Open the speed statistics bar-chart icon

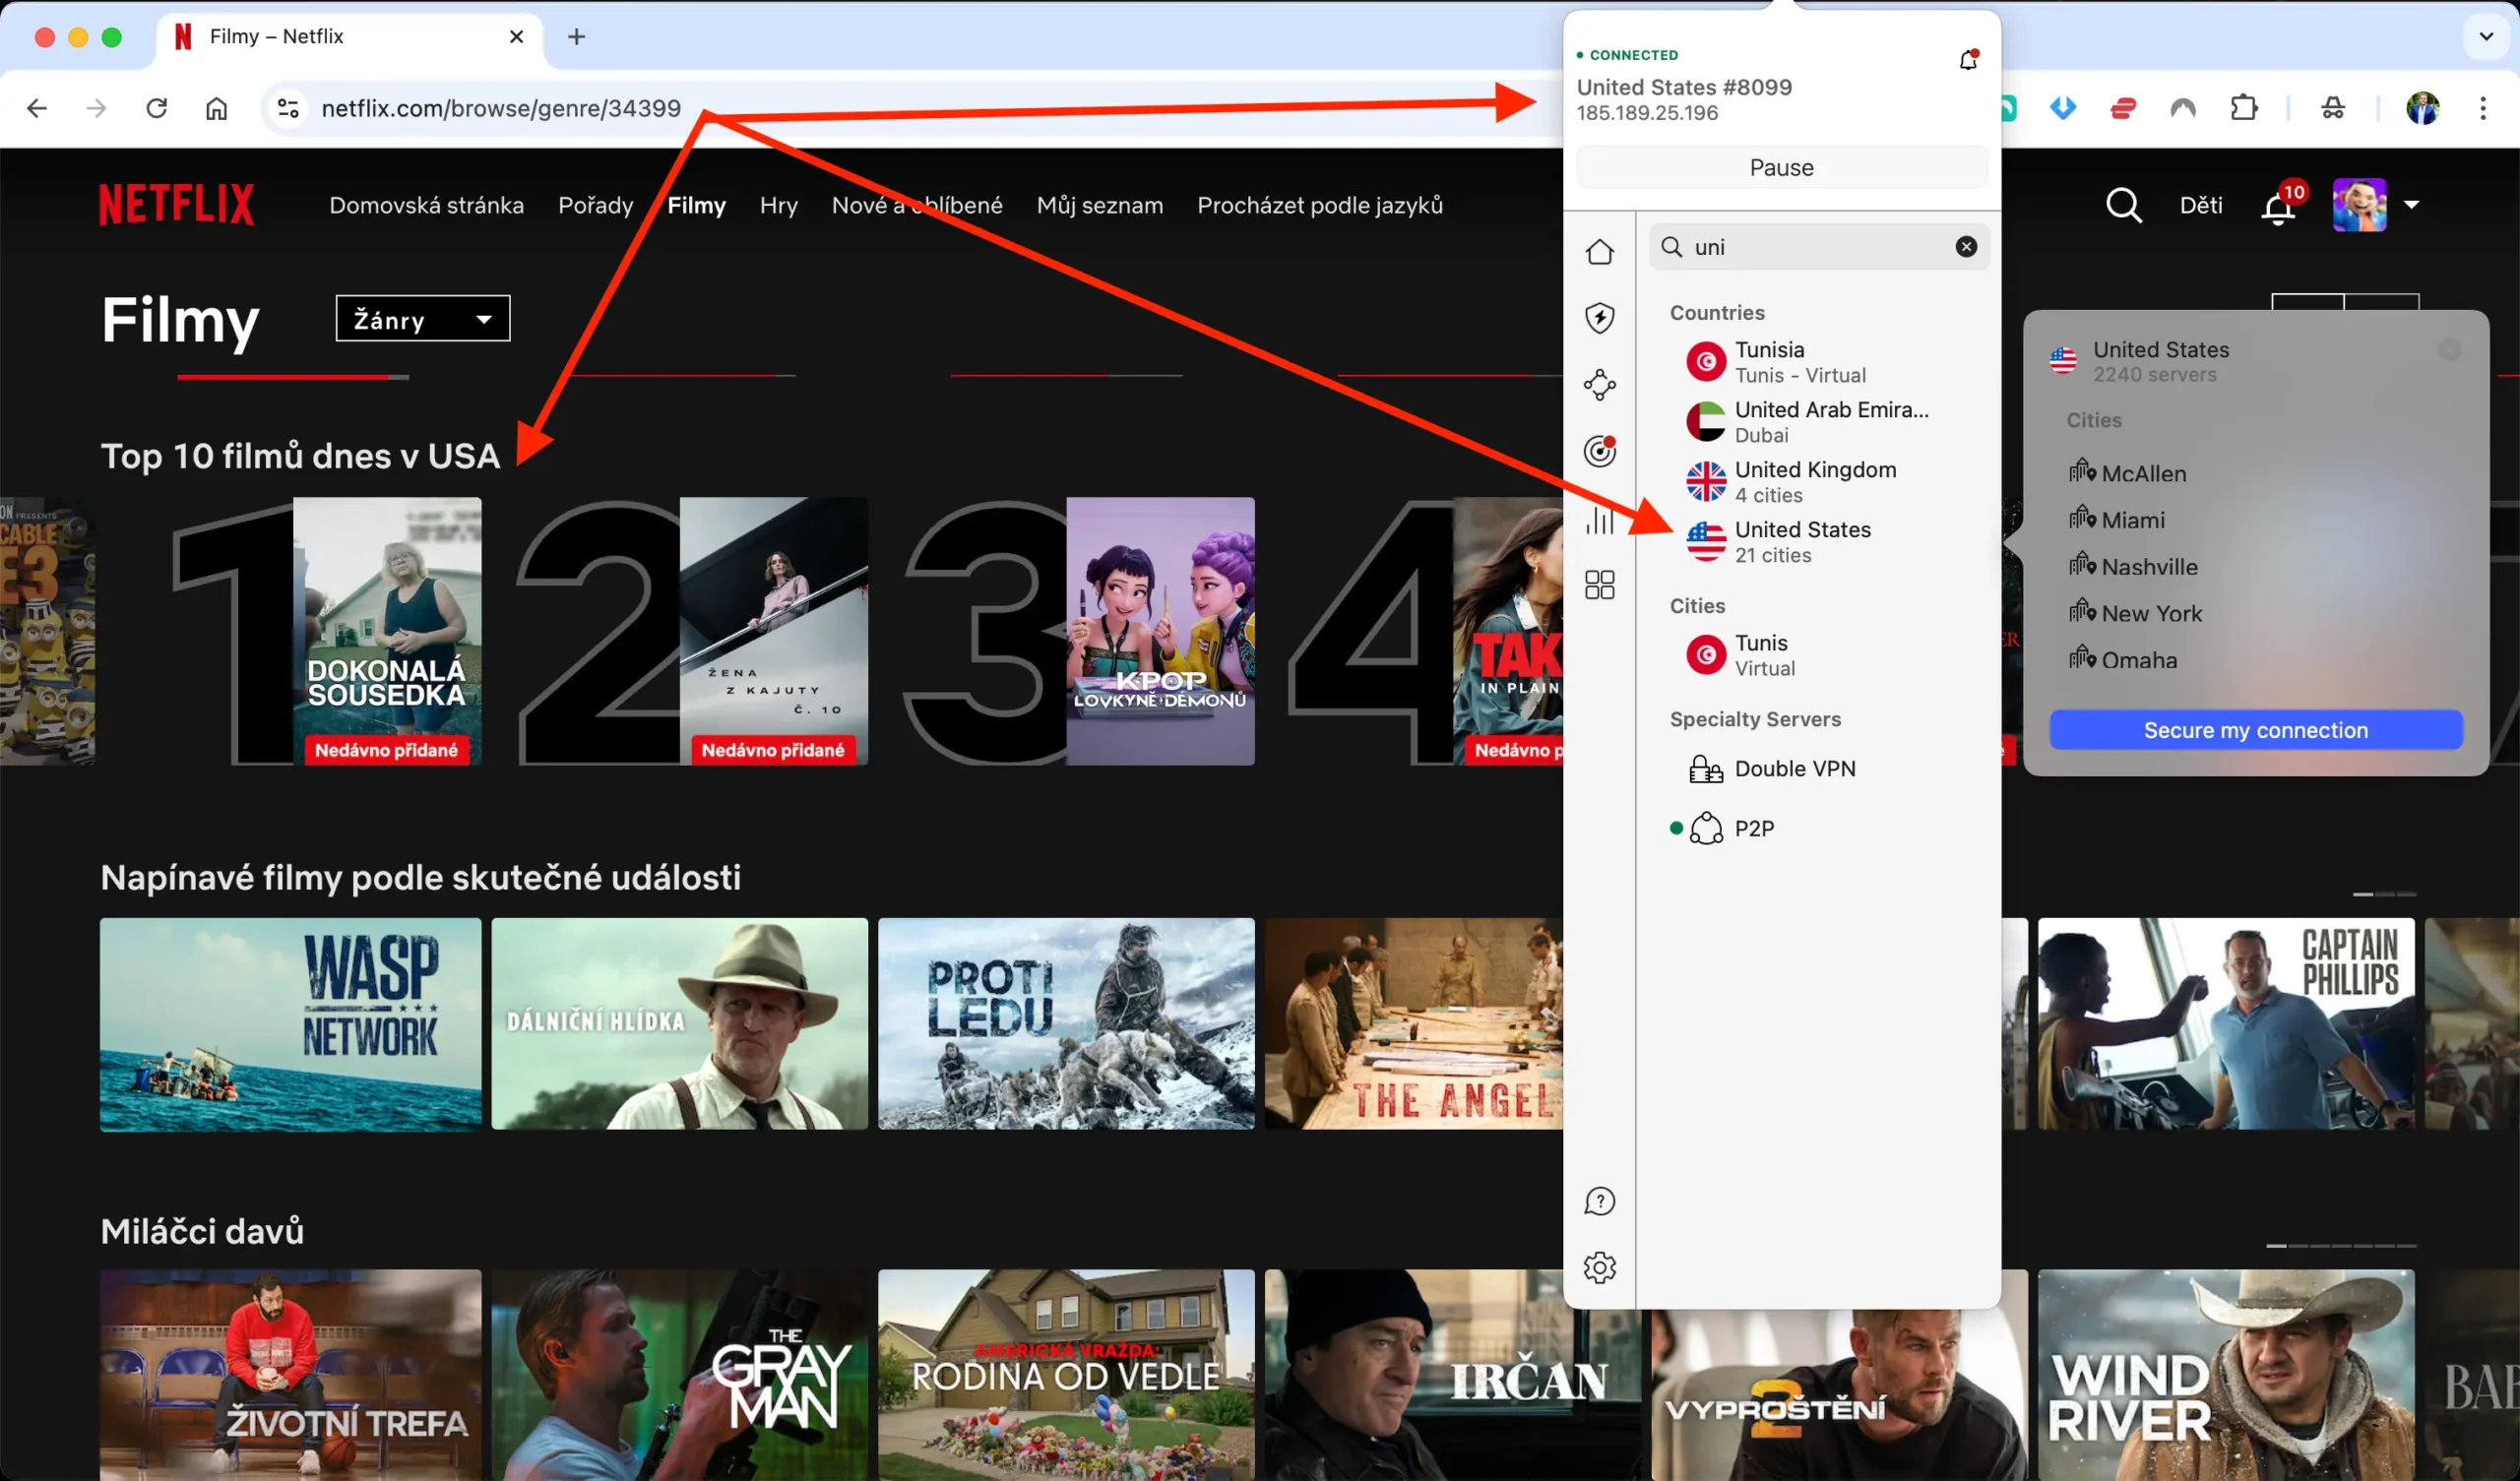pyautogui.click(x=1599, y=520)
